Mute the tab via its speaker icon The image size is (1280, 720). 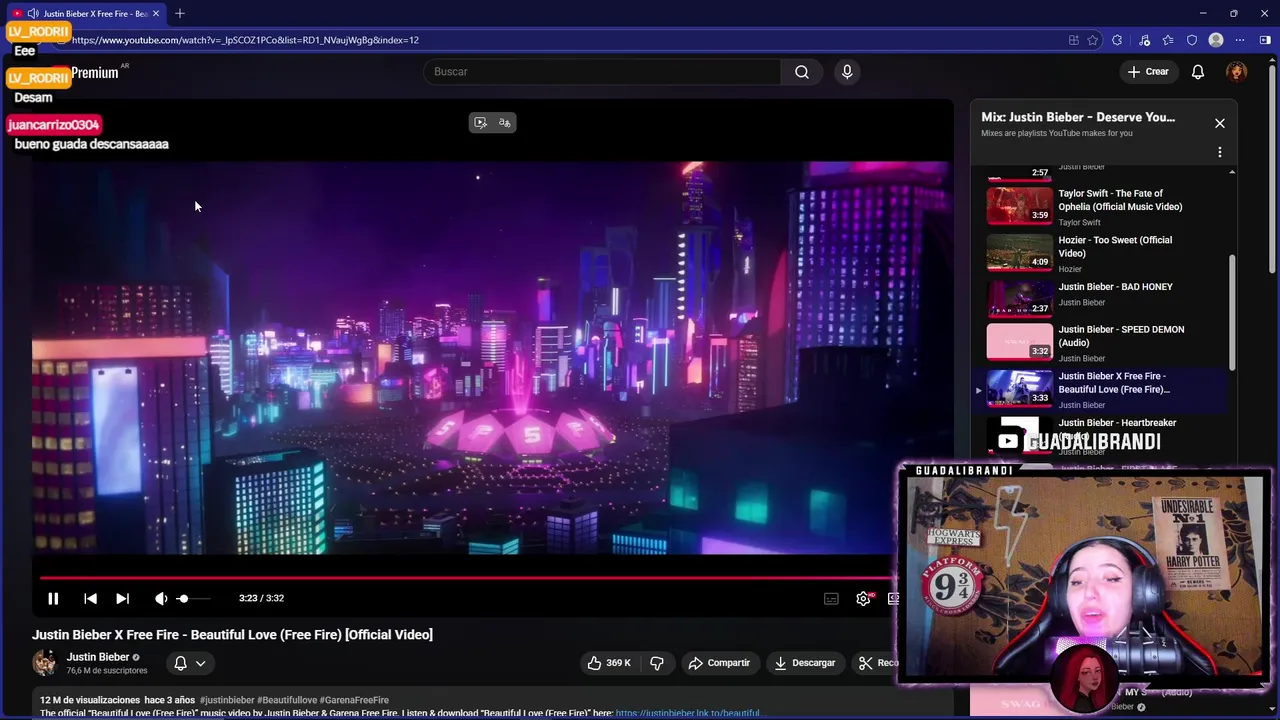coord(33,13)
